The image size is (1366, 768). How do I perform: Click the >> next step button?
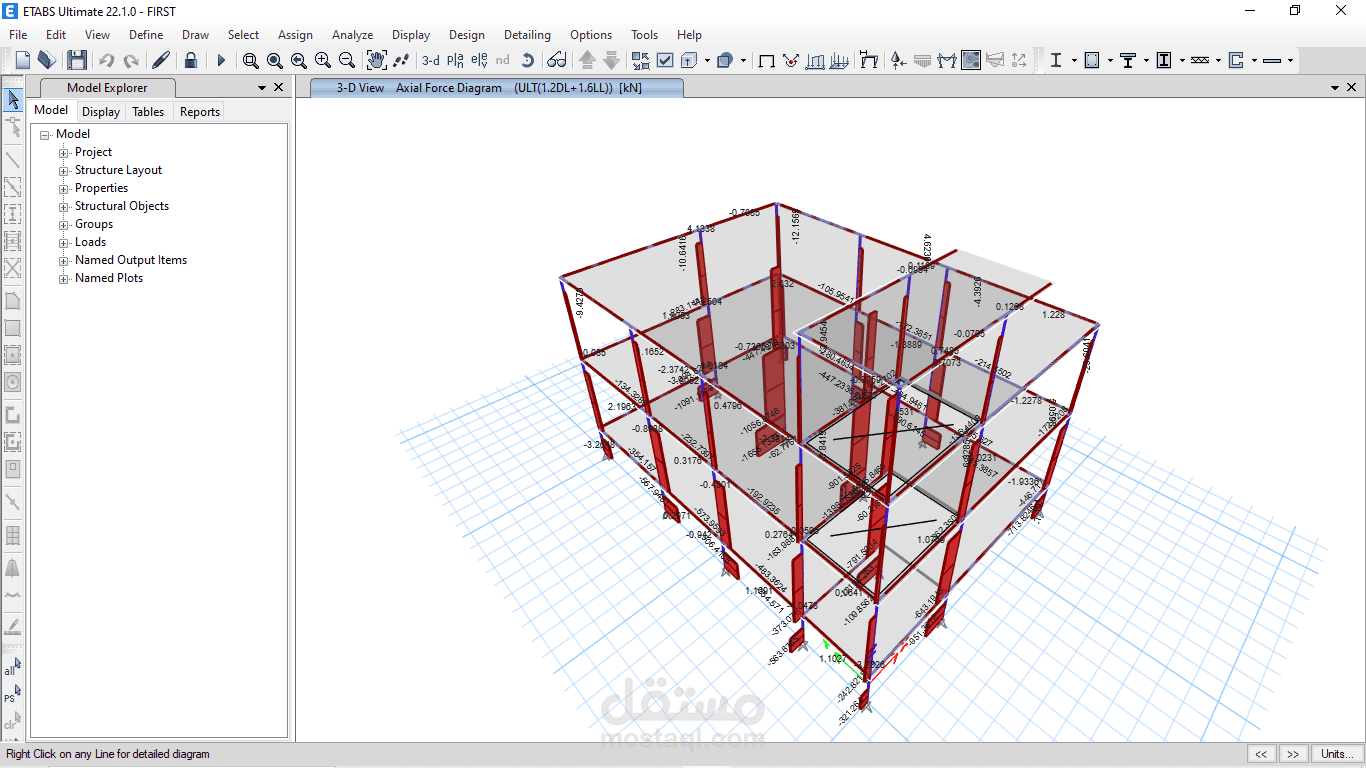(x=1293, y=754)
